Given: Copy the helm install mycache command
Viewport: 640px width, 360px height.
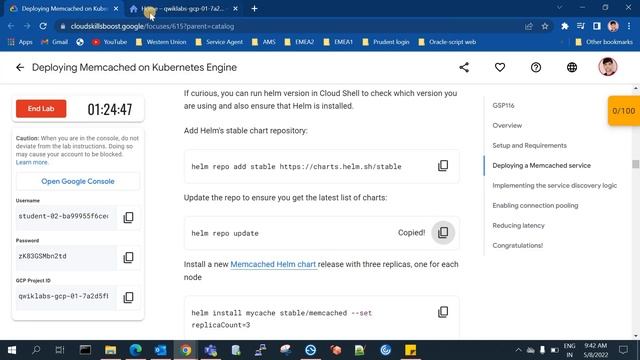Looking at the screenshot, I should (x=443, y=312).
